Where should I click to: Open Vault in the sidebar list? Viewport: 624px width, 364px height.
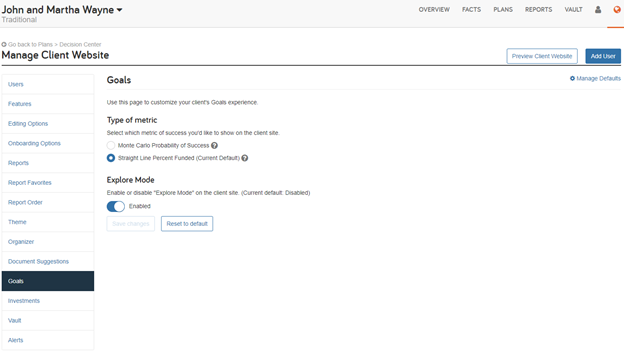tap(48, 321)
